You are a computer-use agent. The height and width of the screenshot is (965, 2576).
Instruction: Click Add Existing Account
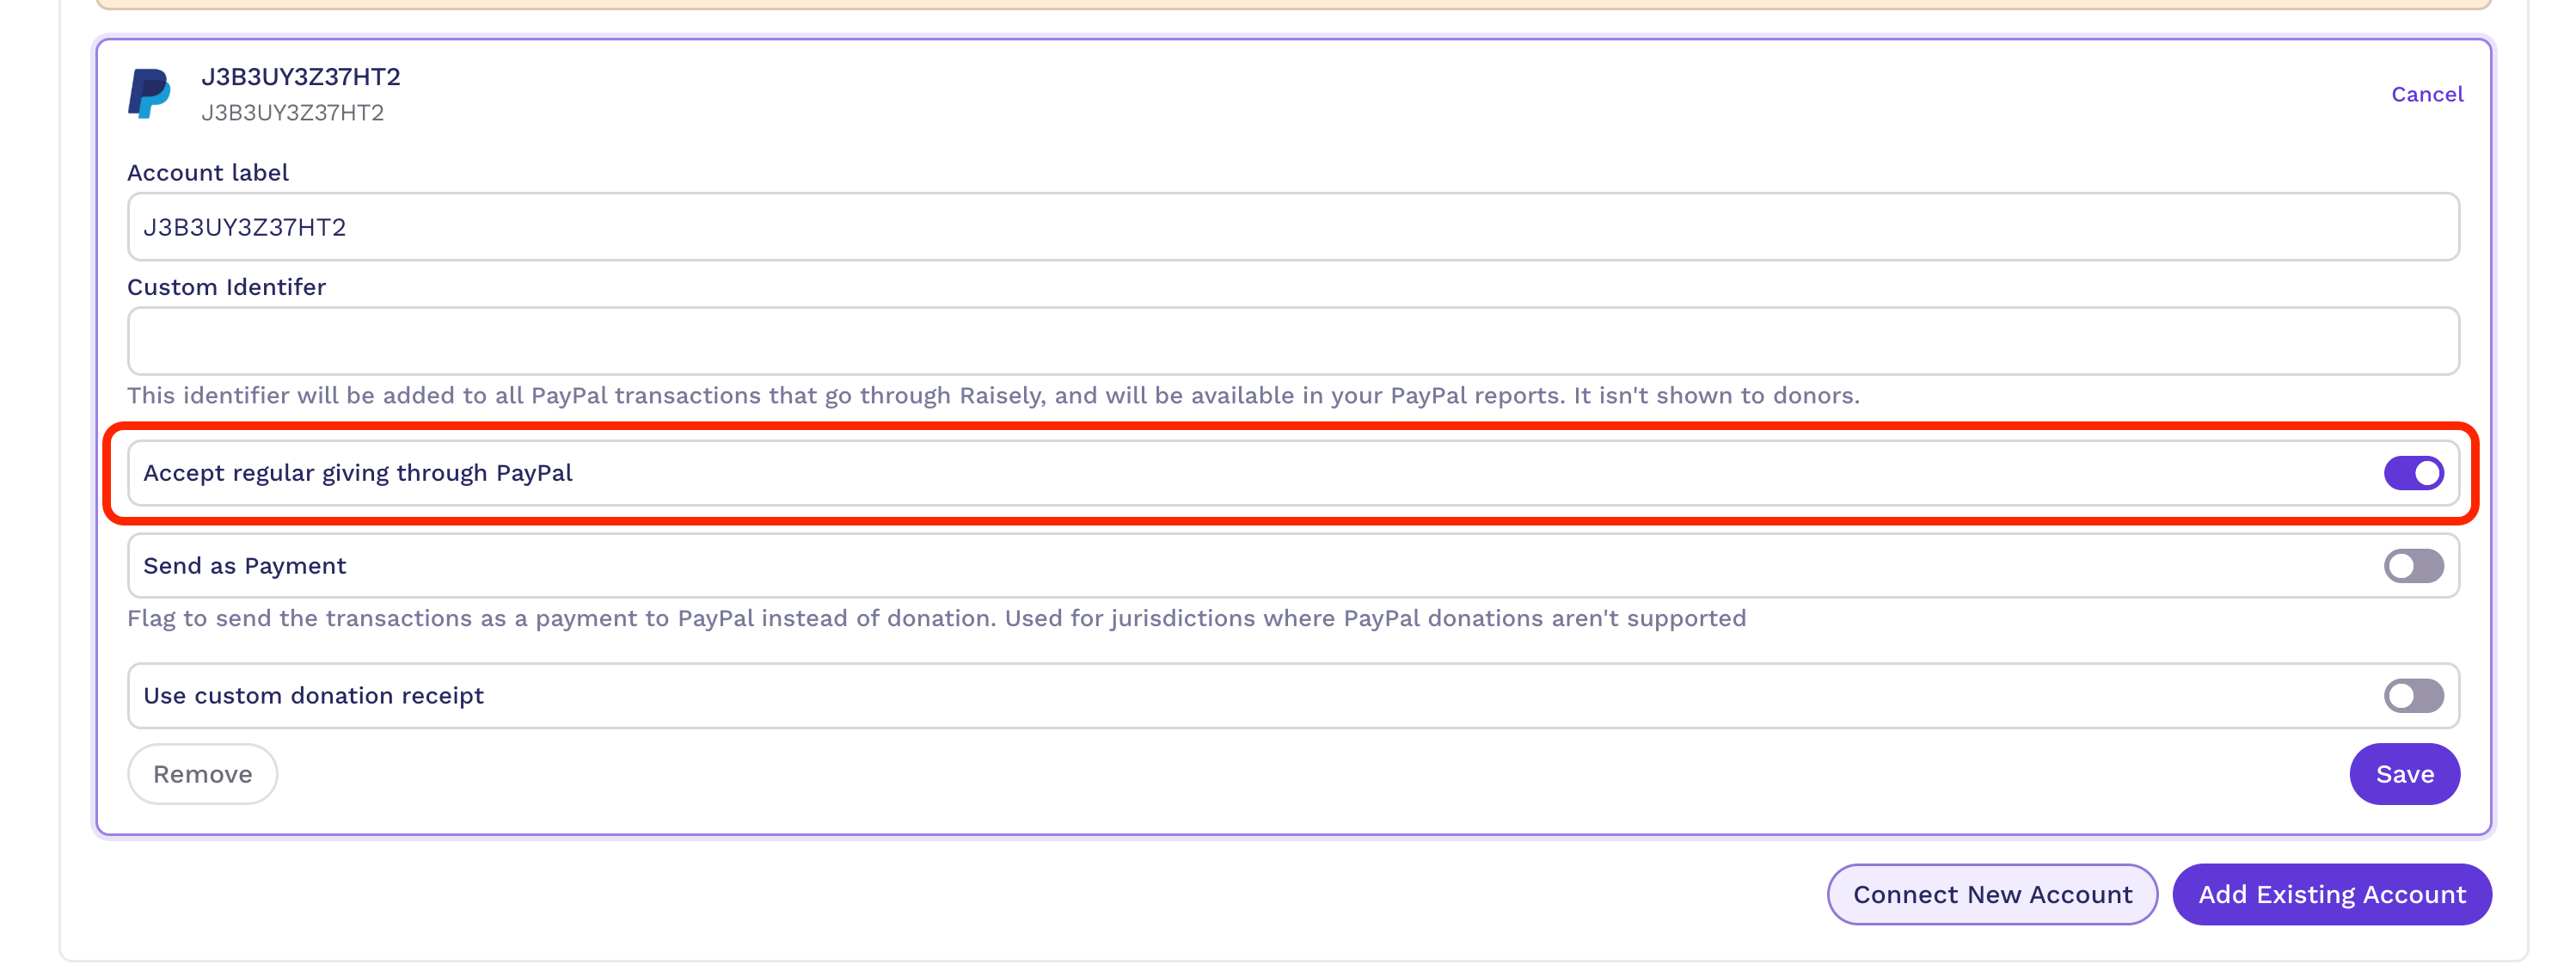[2330, 894]
